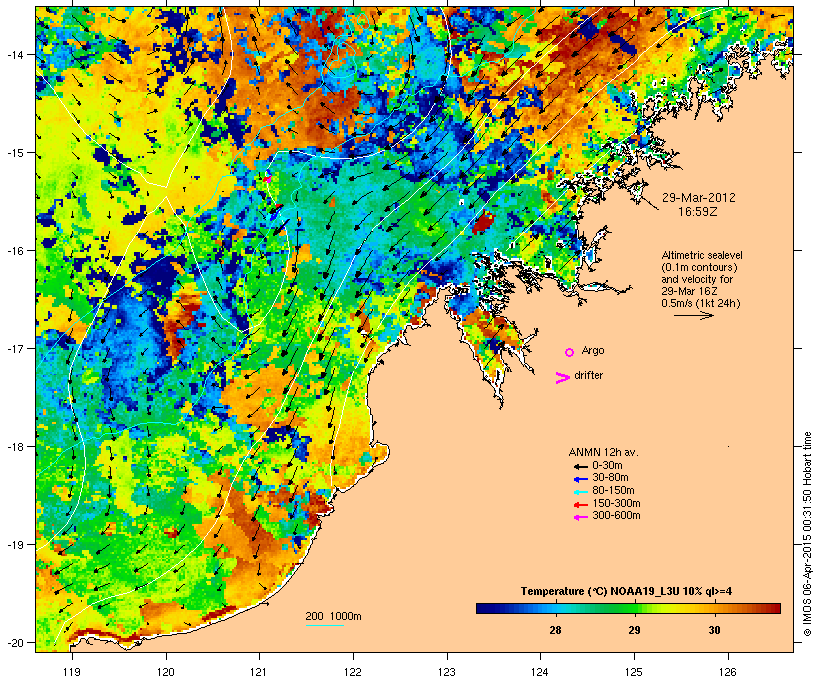The width and height of the screenshot is (820, 680).
Task: Click the drifter legend label
Action: (588, 375)
